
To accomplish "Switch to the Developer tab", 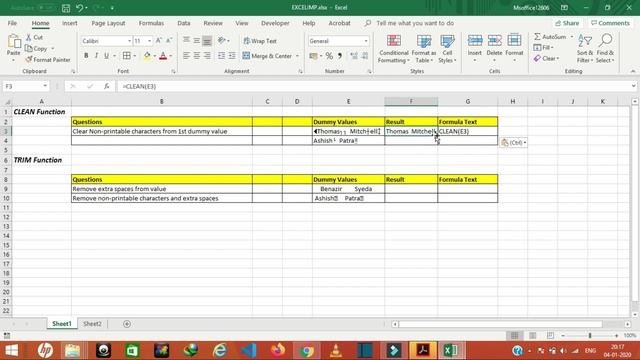I will coord(275,23).
